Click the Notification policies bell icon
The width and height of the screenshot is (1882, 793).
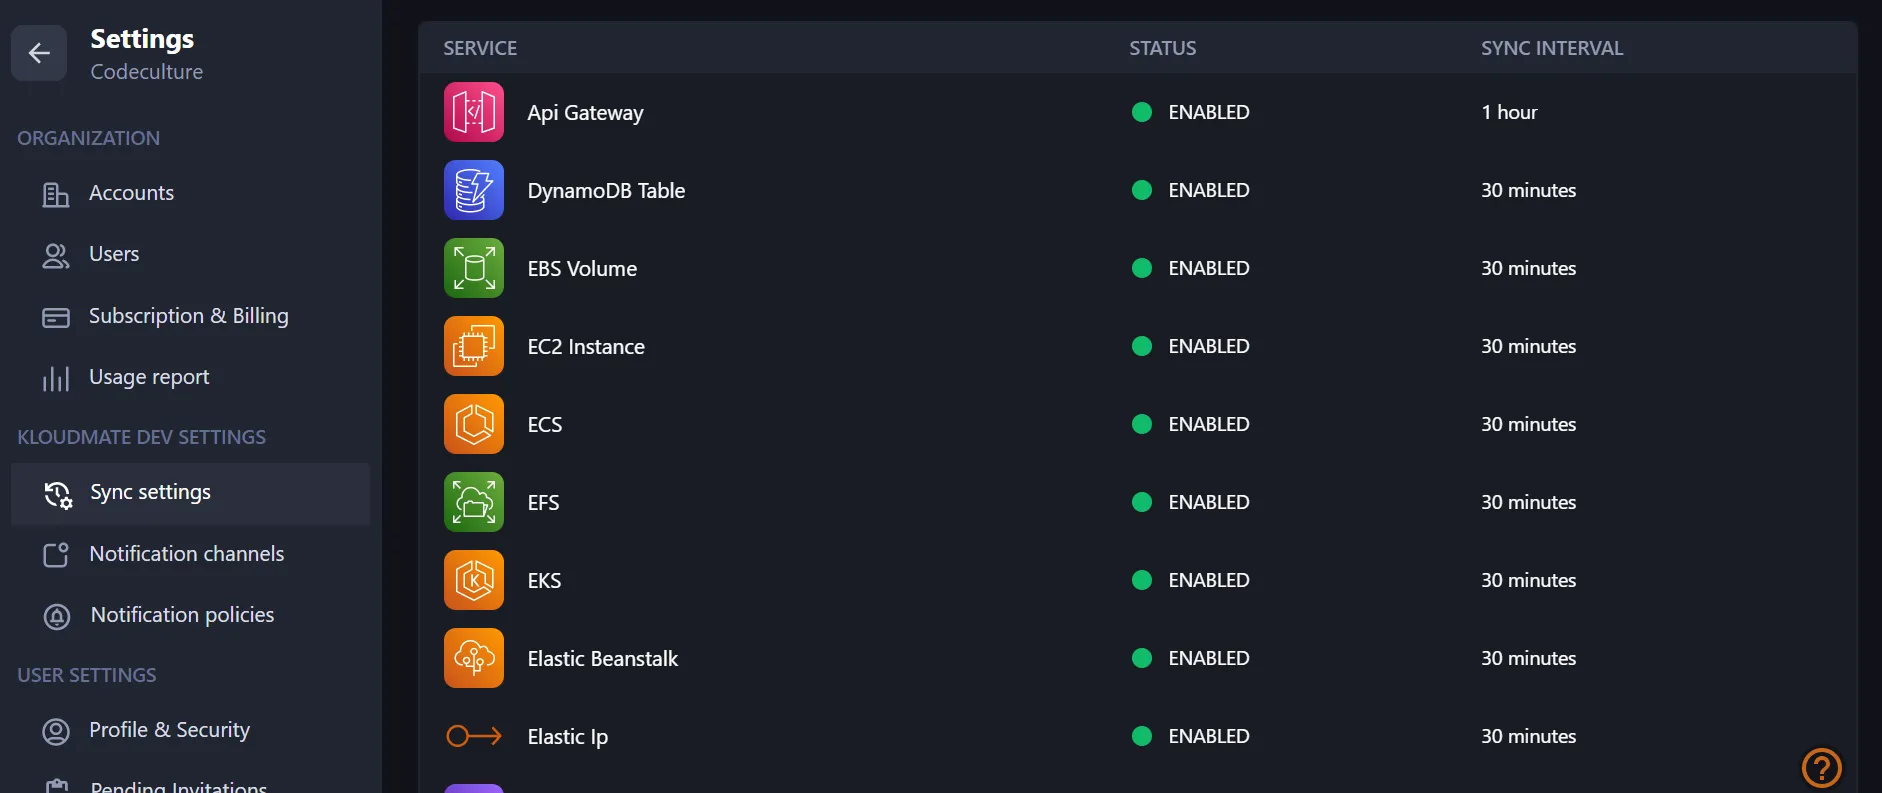coord(57,616)
